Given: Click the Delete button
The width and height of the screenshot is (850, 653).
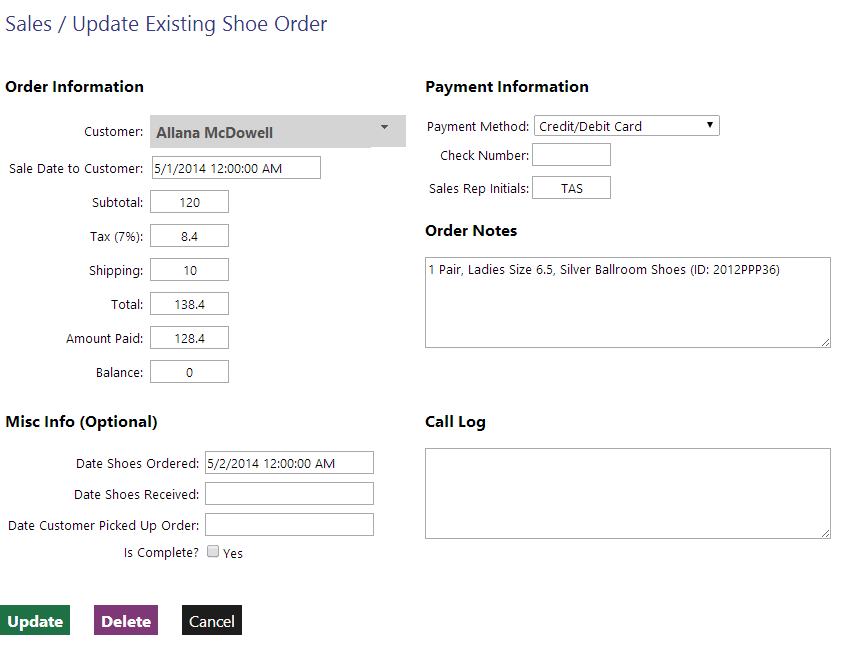Looking at the screenshot, I should [125, 620].
